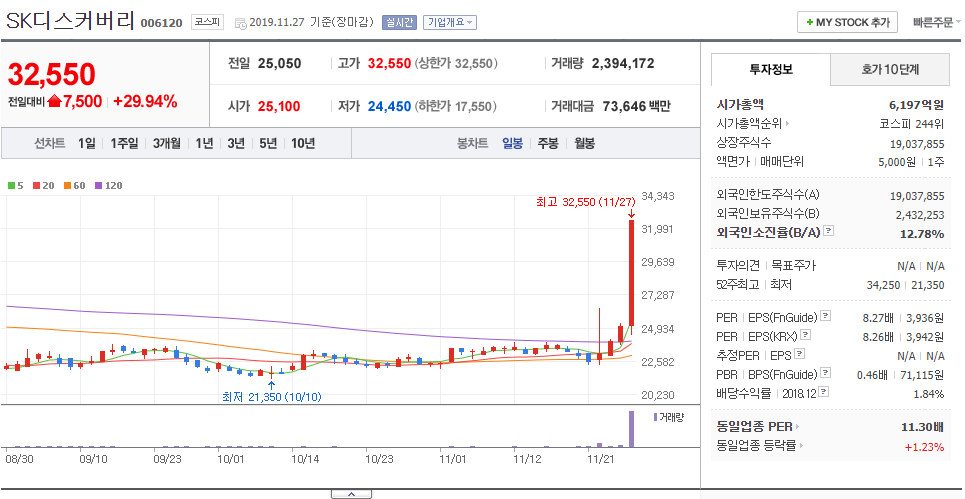Click the calendar icon beside the date
Screen dimensions: 965x499
tap(241, 23)
